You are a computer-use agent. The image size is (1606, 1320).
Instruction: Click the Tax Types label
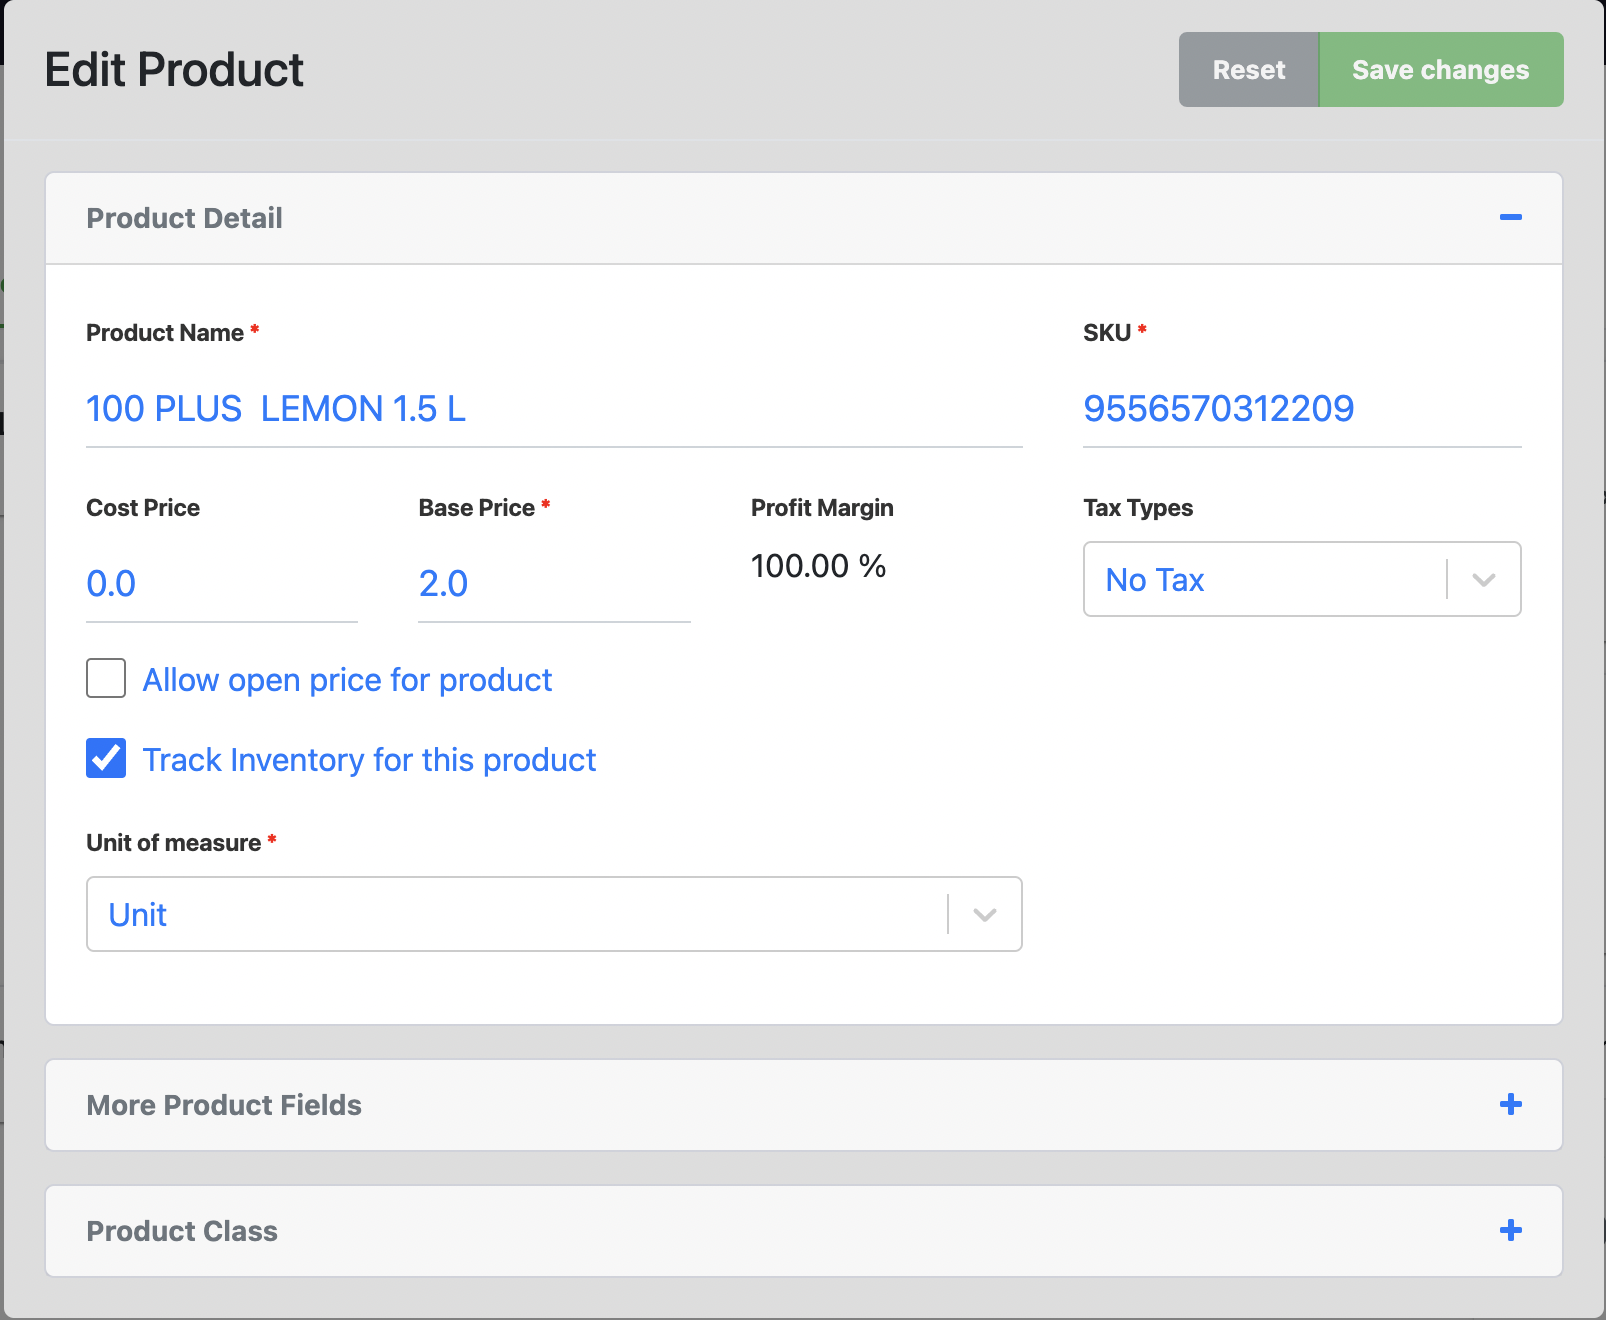point(1138,508)
